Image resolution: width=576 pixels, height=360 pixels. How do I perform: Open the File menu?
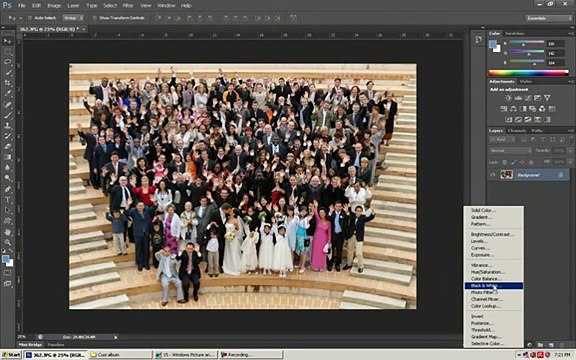coord(22,6)
